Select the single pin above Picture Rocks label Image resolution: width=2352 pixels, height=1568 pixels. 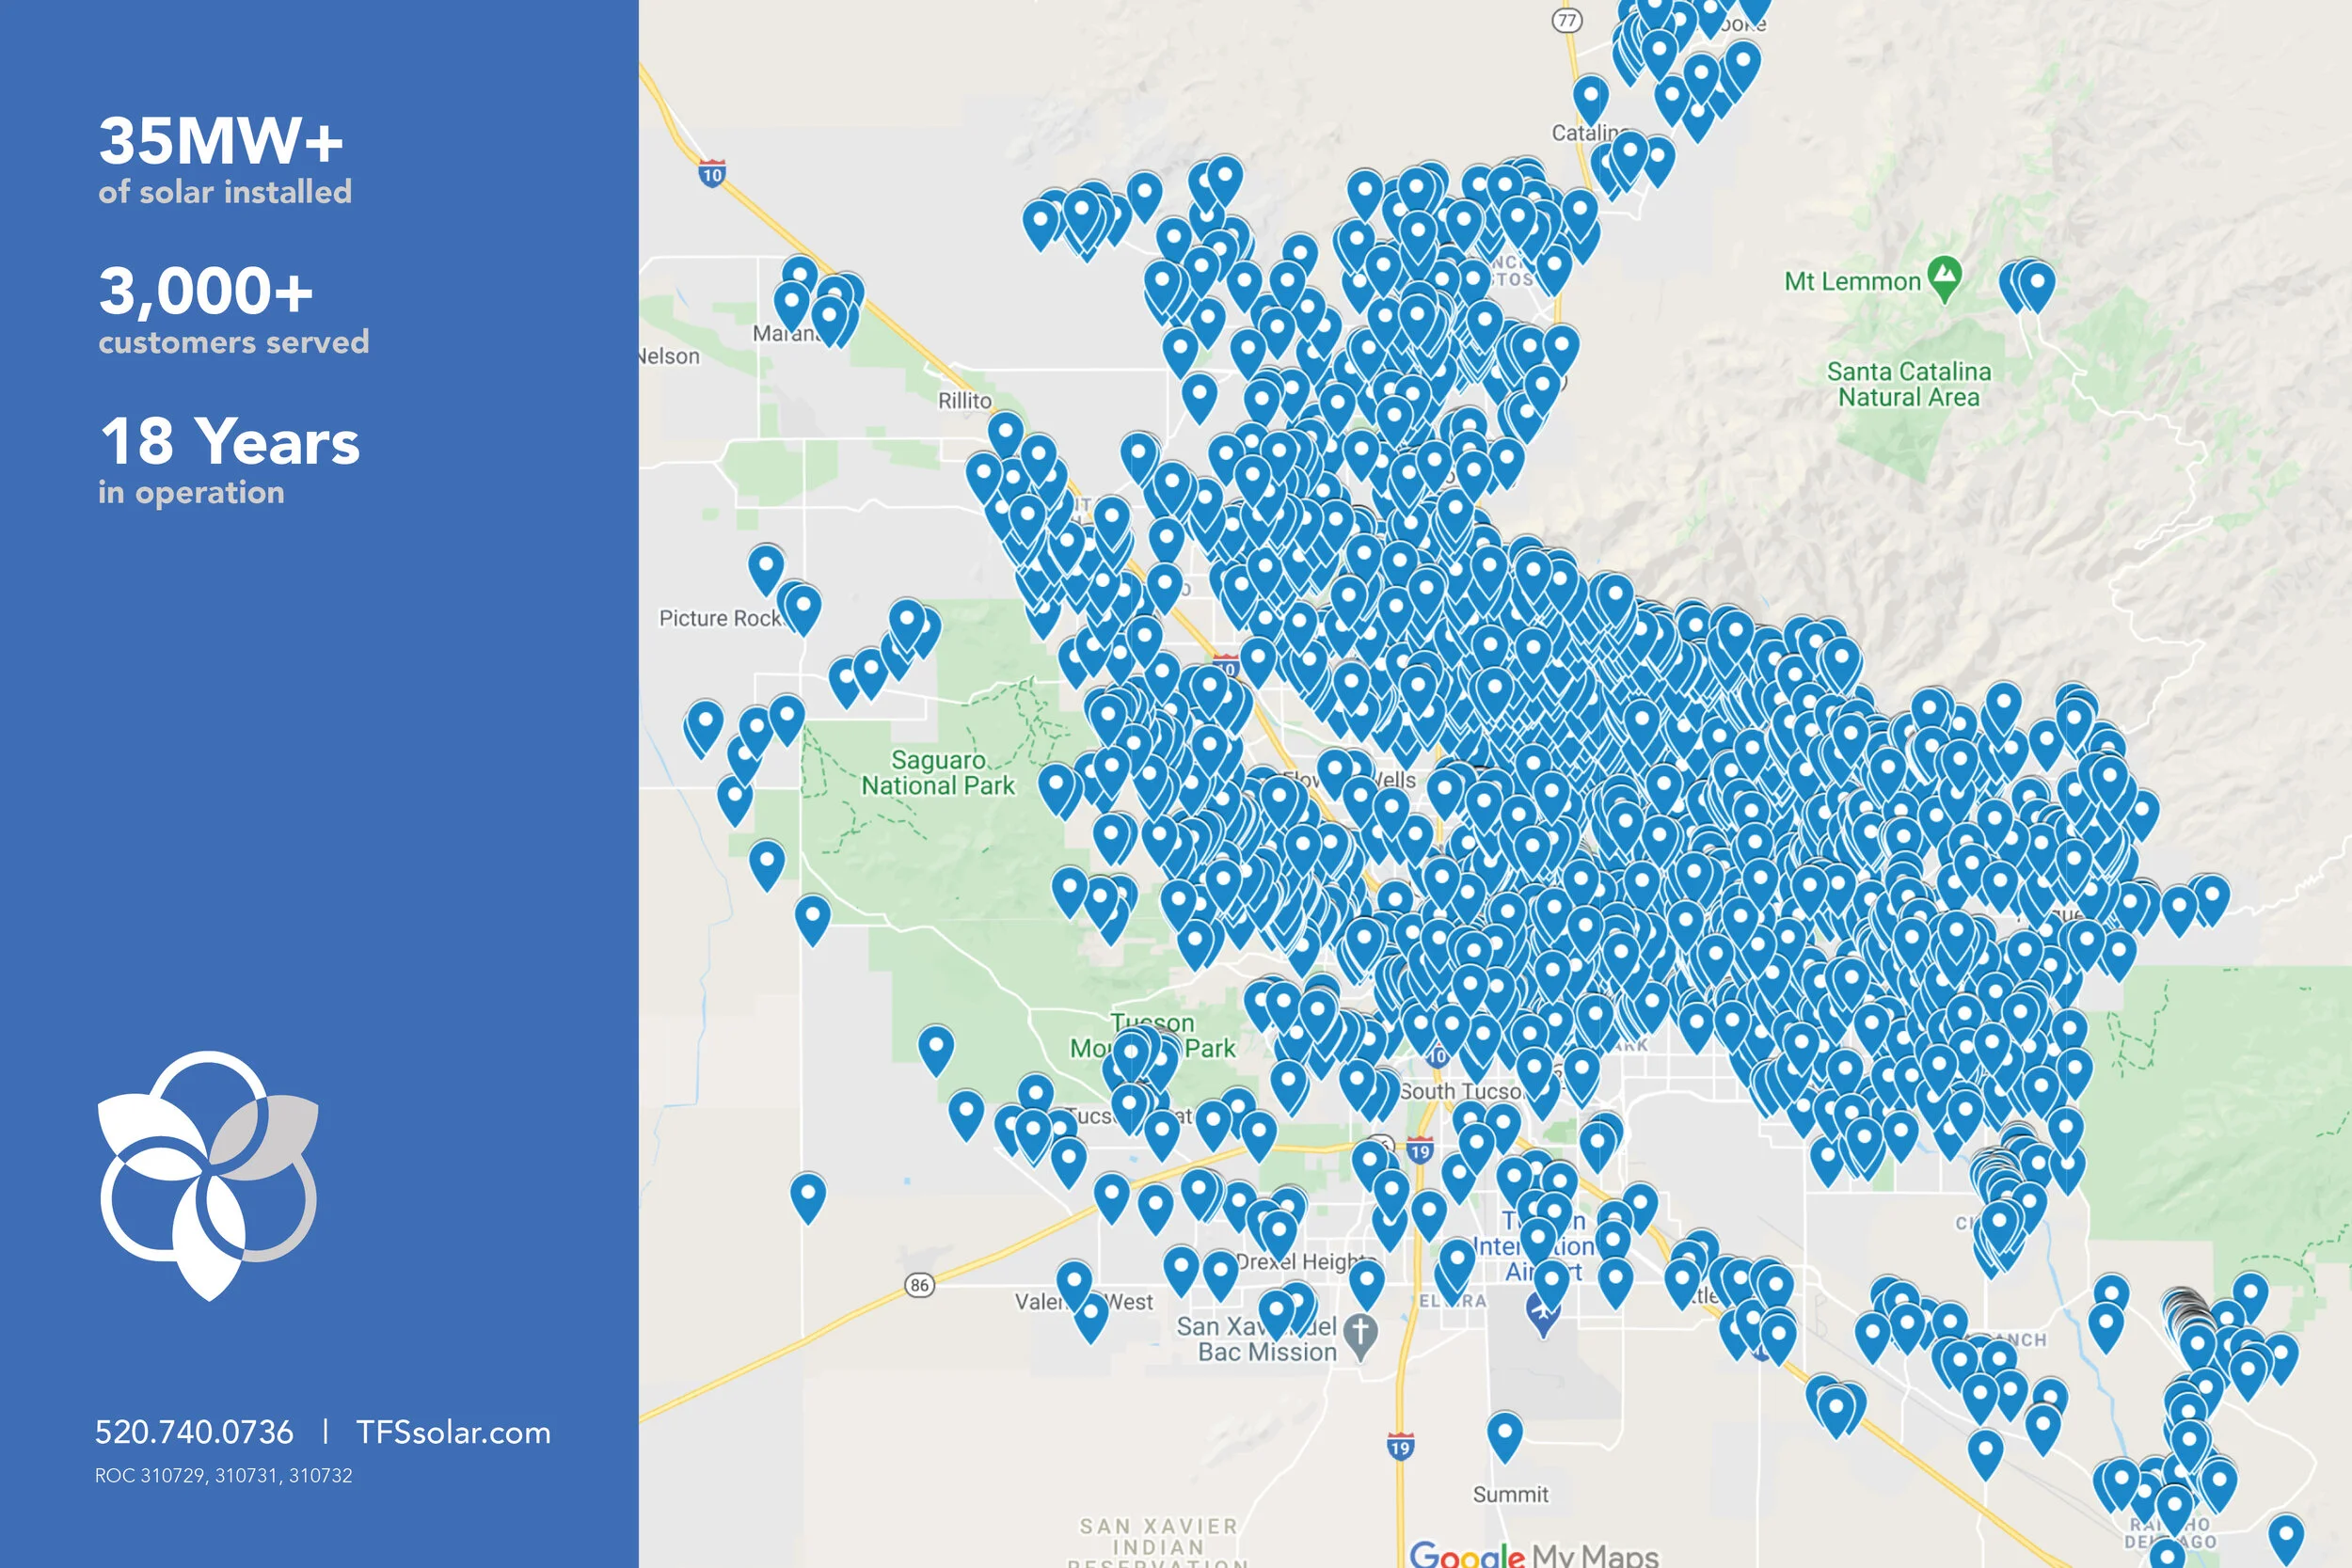[x=766, y=570]
